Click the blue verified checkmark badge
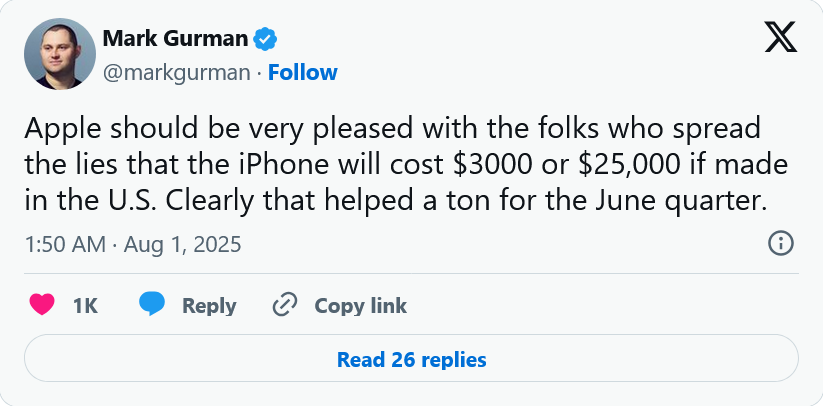 [265, 40]
